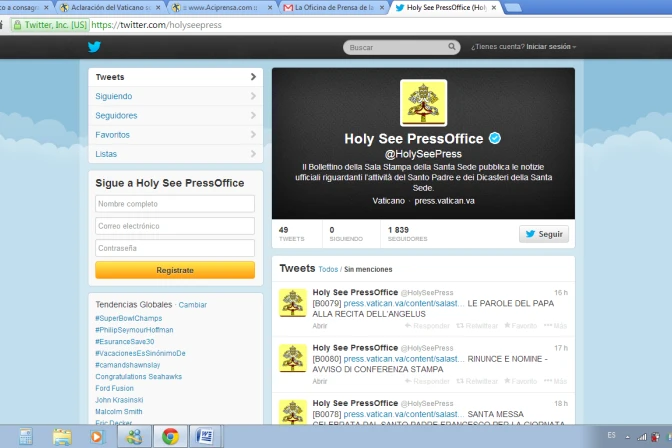672x448 pixels.
Task: Click the yellow Regístrate button
Action: pos(175,270)
